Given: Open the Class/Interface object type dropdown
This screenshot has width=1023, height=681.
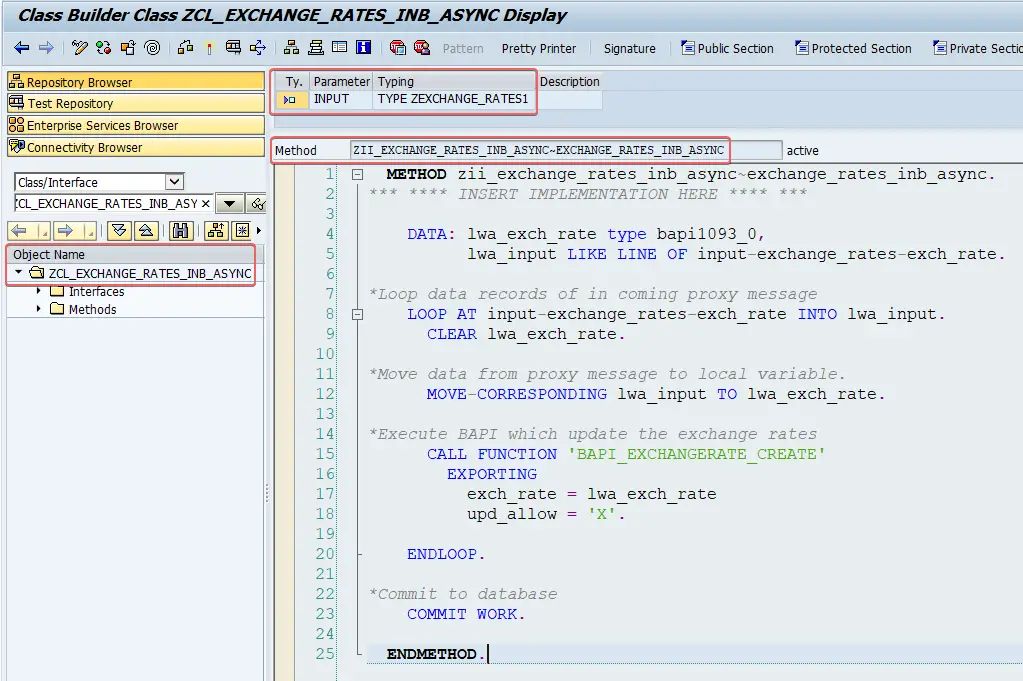Looking at the screenshot, I should click(174, 181).
